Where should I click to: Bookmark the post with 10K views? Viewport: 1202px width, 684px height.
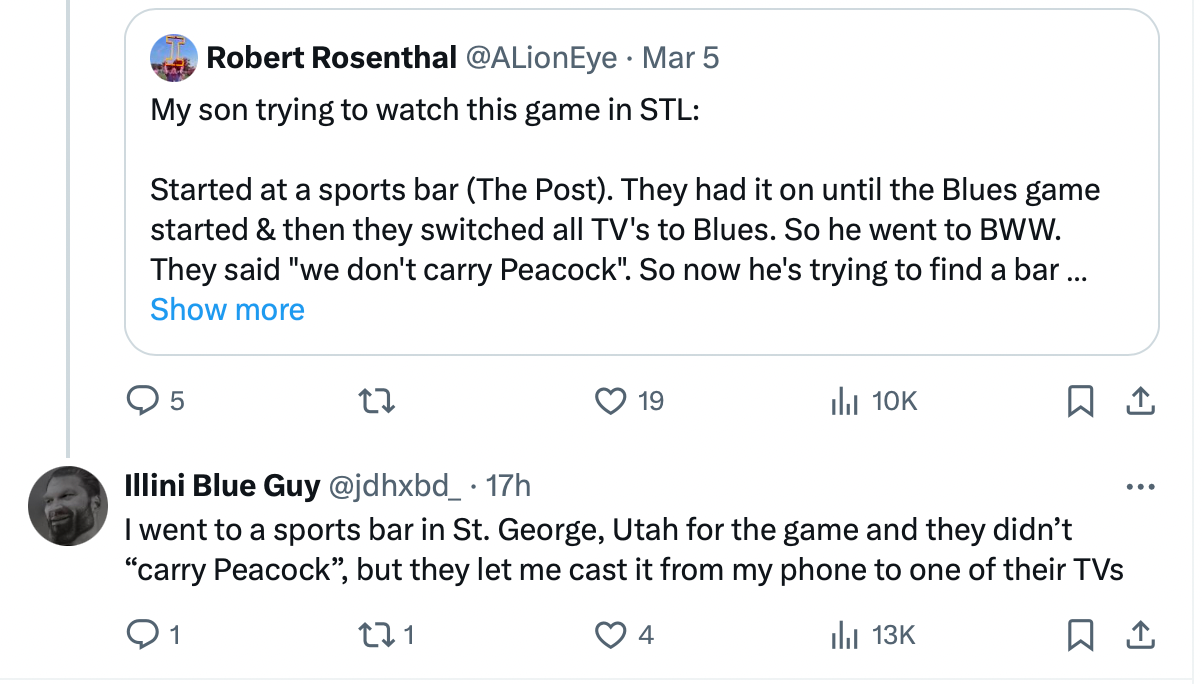(1079, 401)
